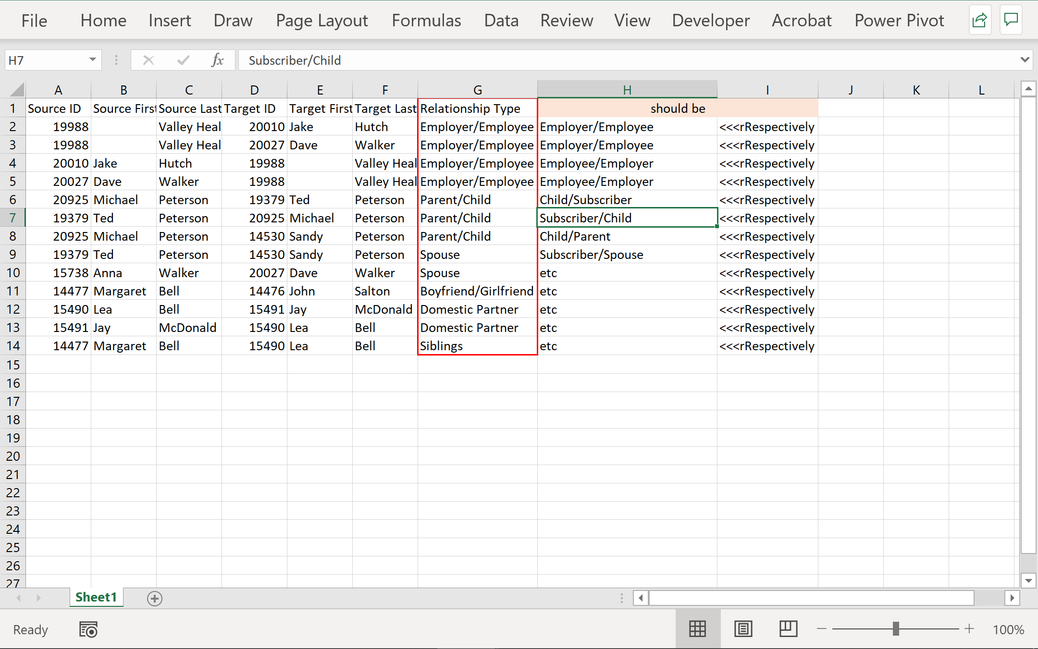The width and height of the screenshot is (1038, 649).
Task: Click '<<<rRespectively' cell in row 2
Action: click(x=767, y=127)
